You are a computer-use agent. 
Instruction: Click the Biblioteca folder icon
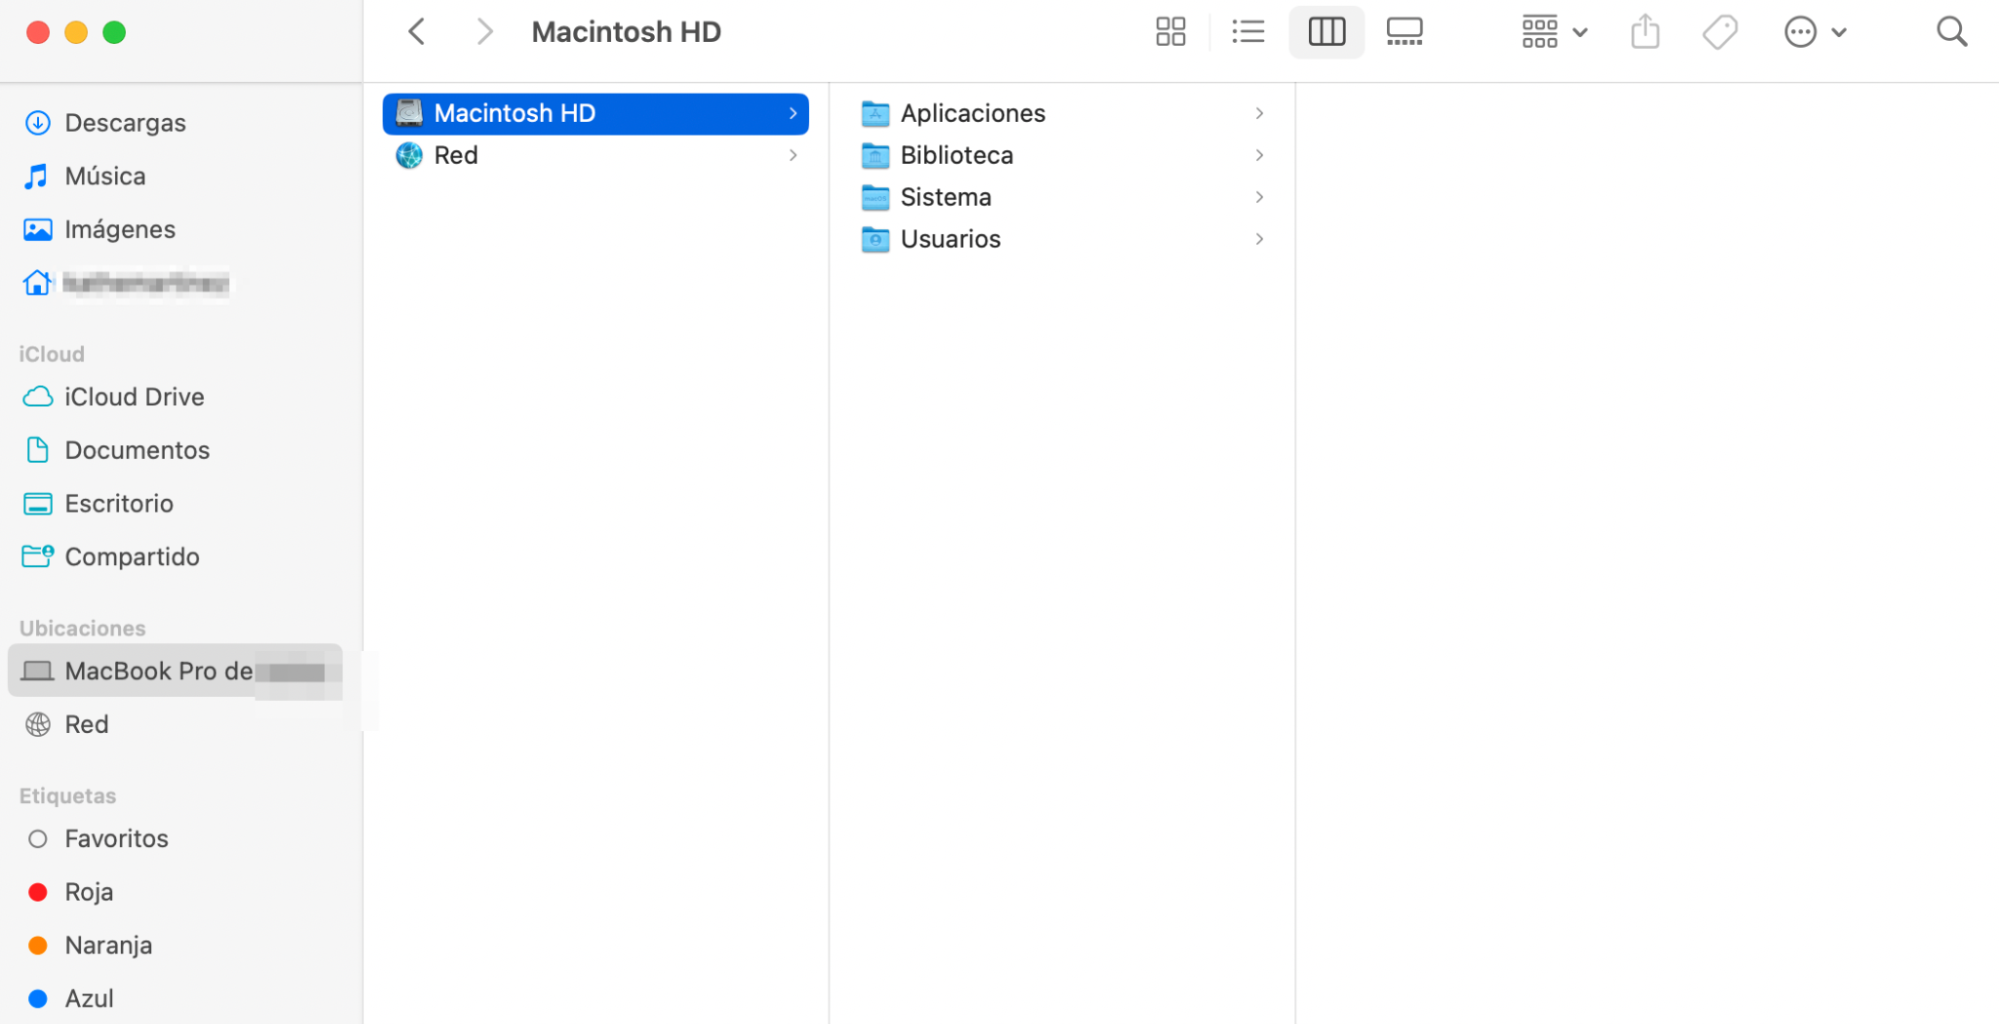[875, 155]
